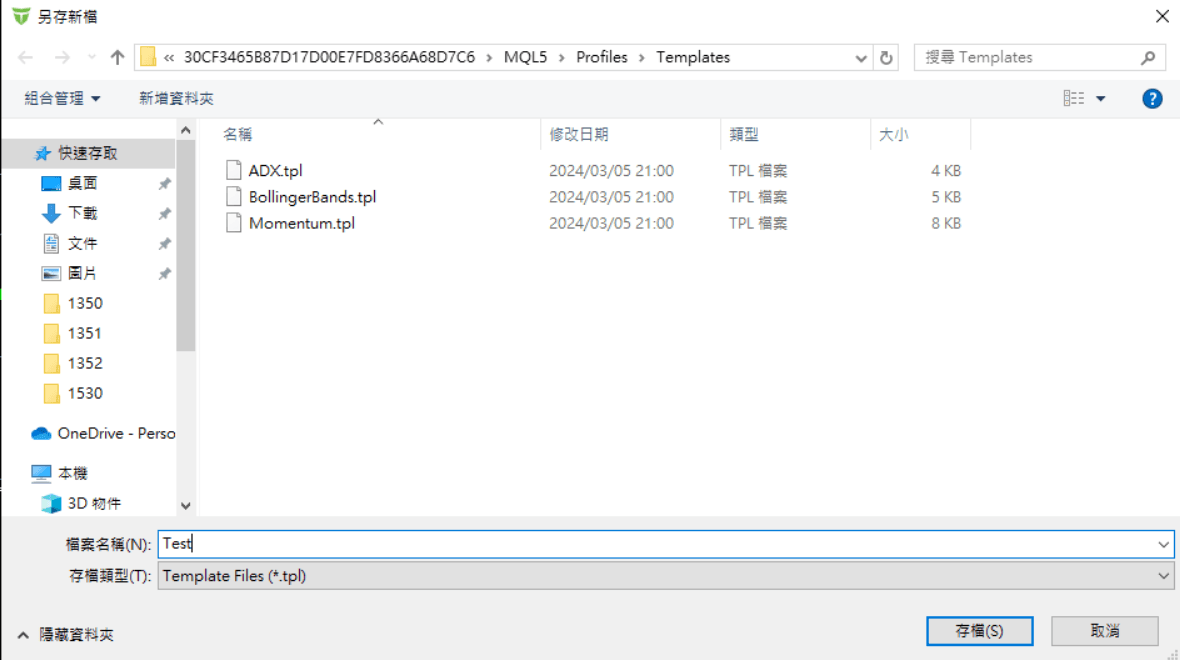Open the 組合管理 menu
This screenshot has width=1180, height=660.
point(62,99)
